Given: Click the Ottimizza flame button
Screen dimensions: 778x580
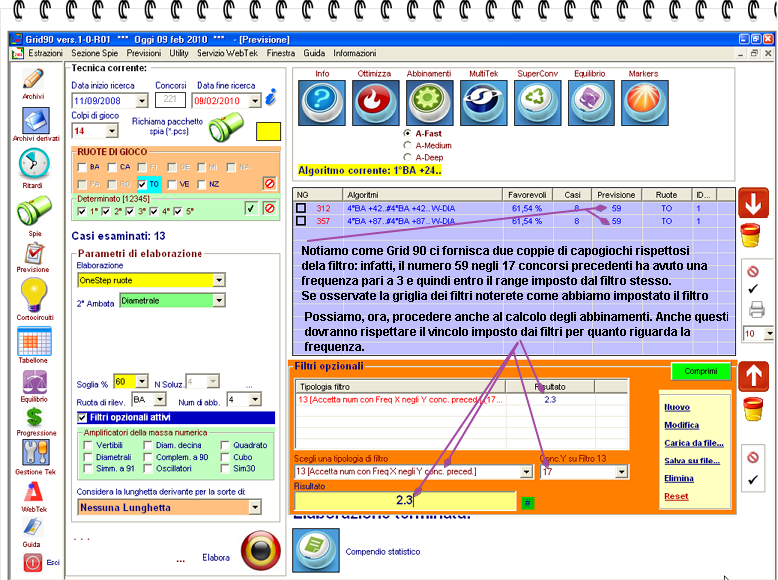Looking at the screenshot, I should 376,103.
